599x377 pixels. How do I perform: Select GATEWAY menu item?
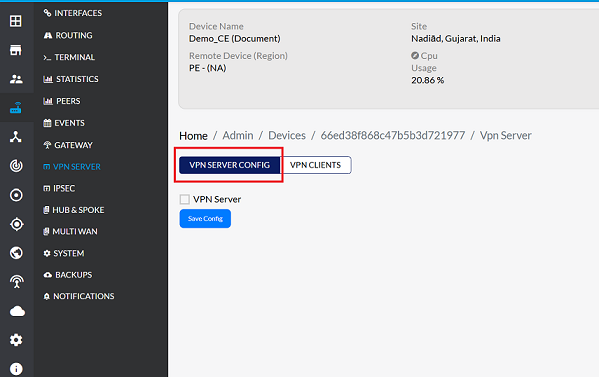click(x=68, y=145)
